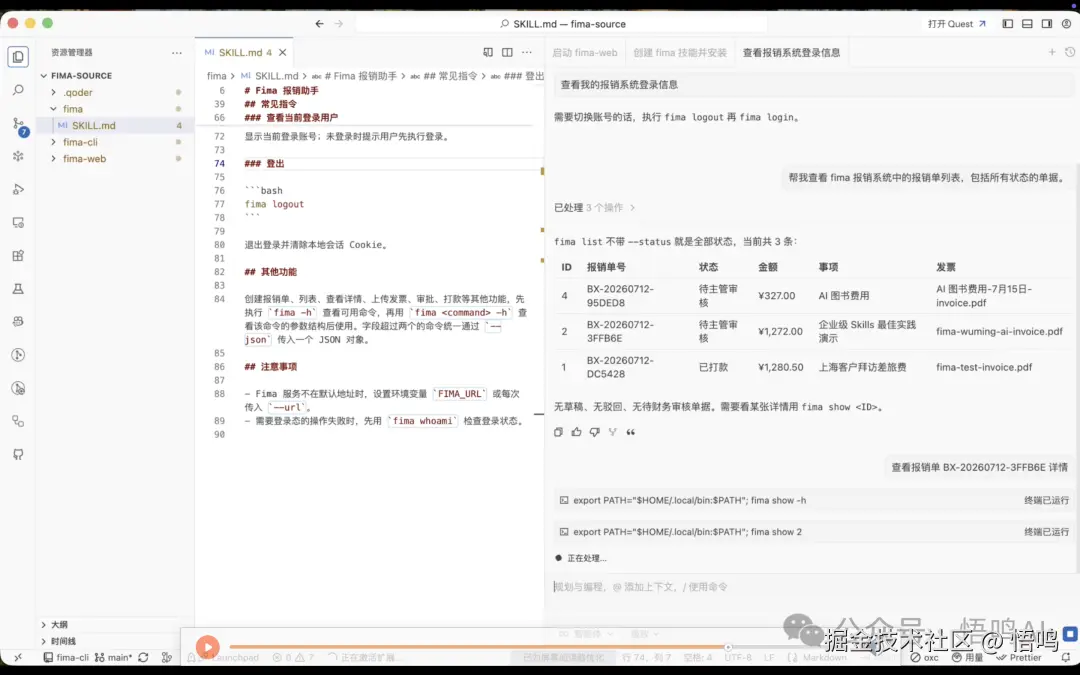Click the ¥1,280.50 amount cell
This screenshot has width=1080, height=675.
point(780,367)
